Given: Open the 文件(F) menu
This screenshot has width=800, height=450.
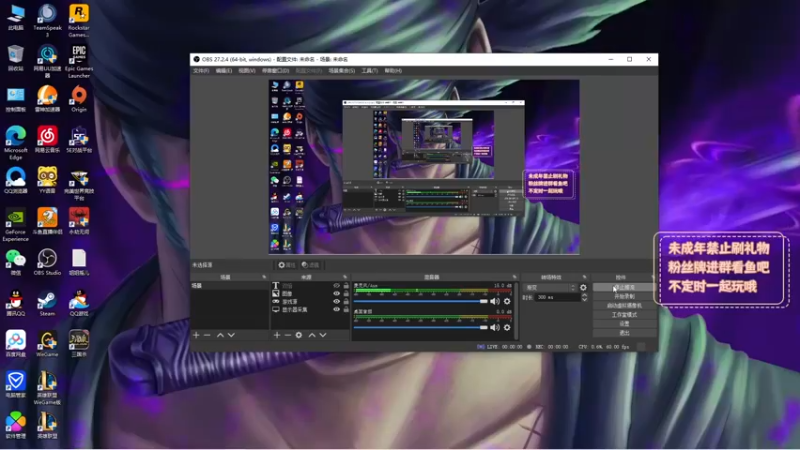Looking at the screenshot, I should point(201,70).
